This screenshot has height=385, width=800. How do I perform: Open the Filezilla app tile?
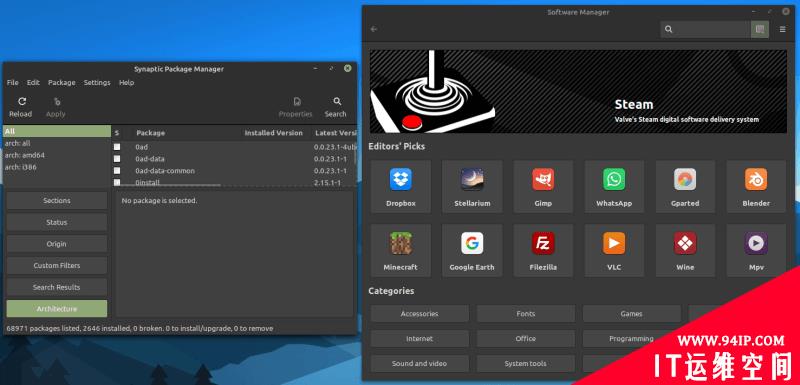point(543,250)
